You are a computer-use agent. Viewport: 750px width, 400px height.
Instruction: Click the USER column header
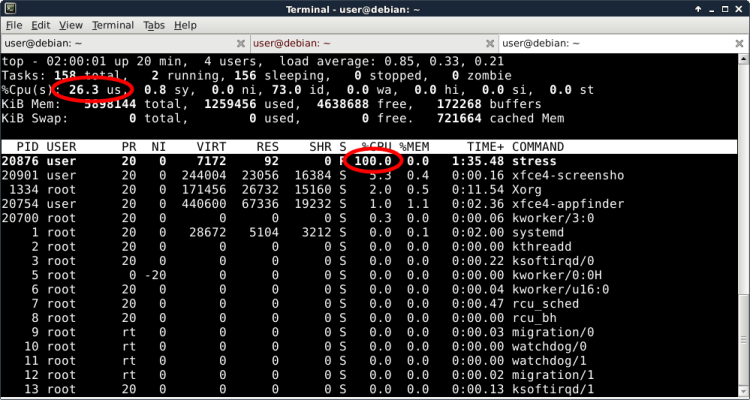(x=61, y=147)
